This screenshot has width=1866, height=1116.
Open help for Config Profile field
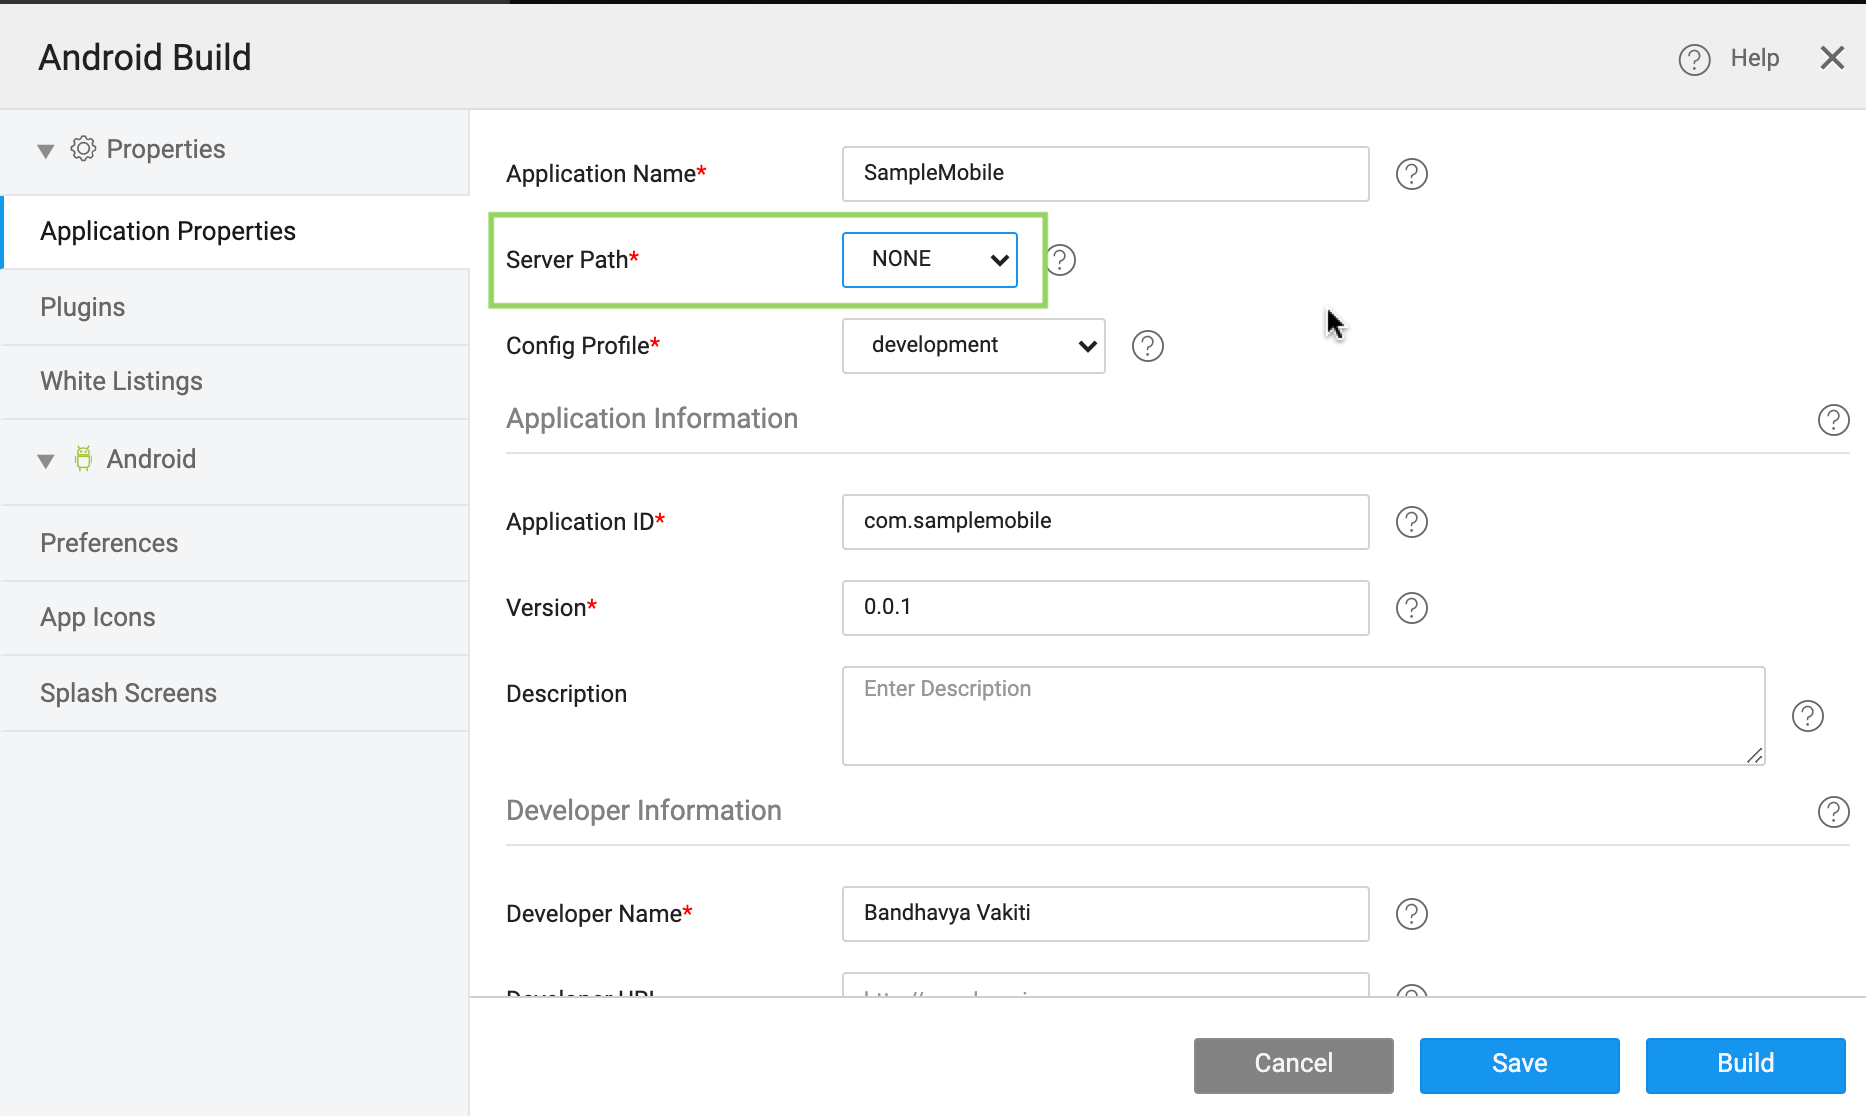click(1147, 346)
